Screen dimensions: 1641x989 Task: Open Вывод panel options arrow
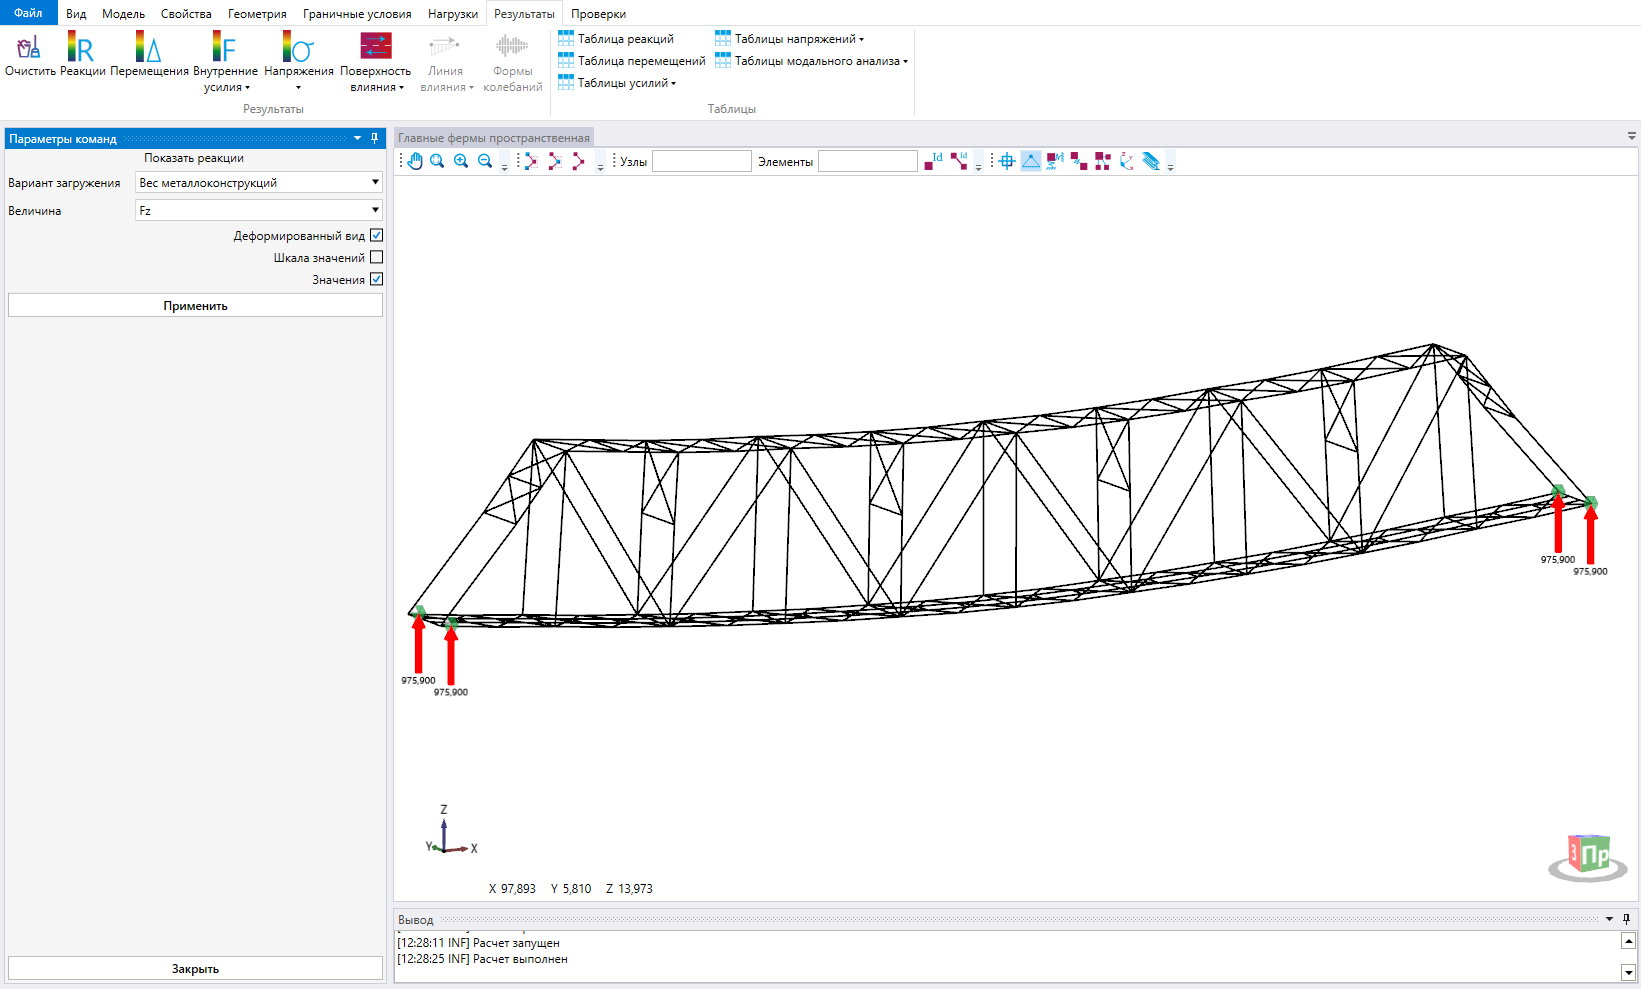pyautogui.click(x=1609, y=919)
